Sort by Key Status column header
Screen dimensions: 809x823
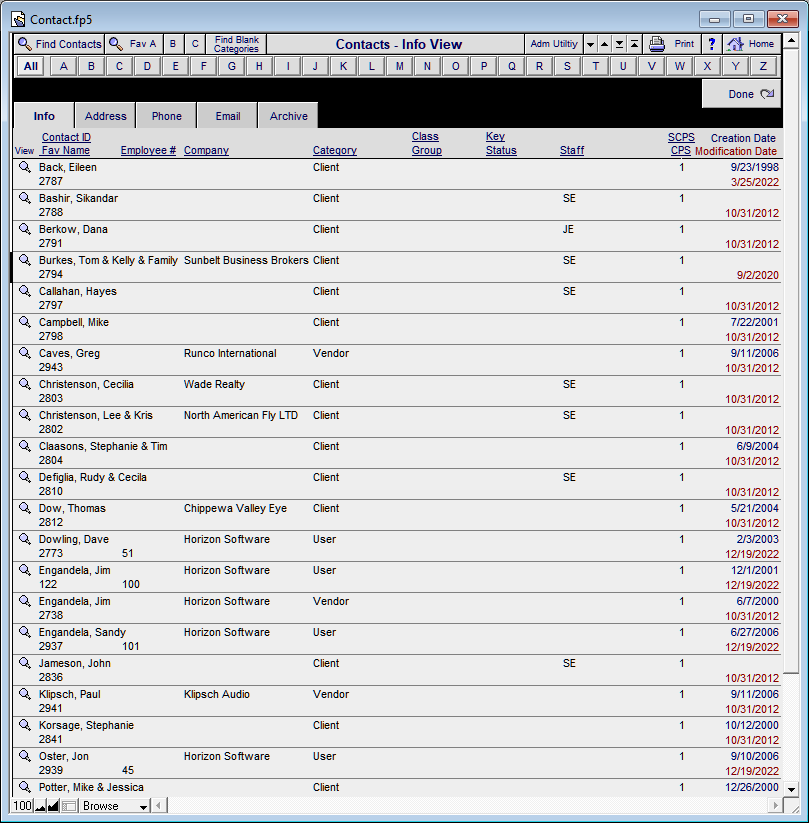point(501,143)
